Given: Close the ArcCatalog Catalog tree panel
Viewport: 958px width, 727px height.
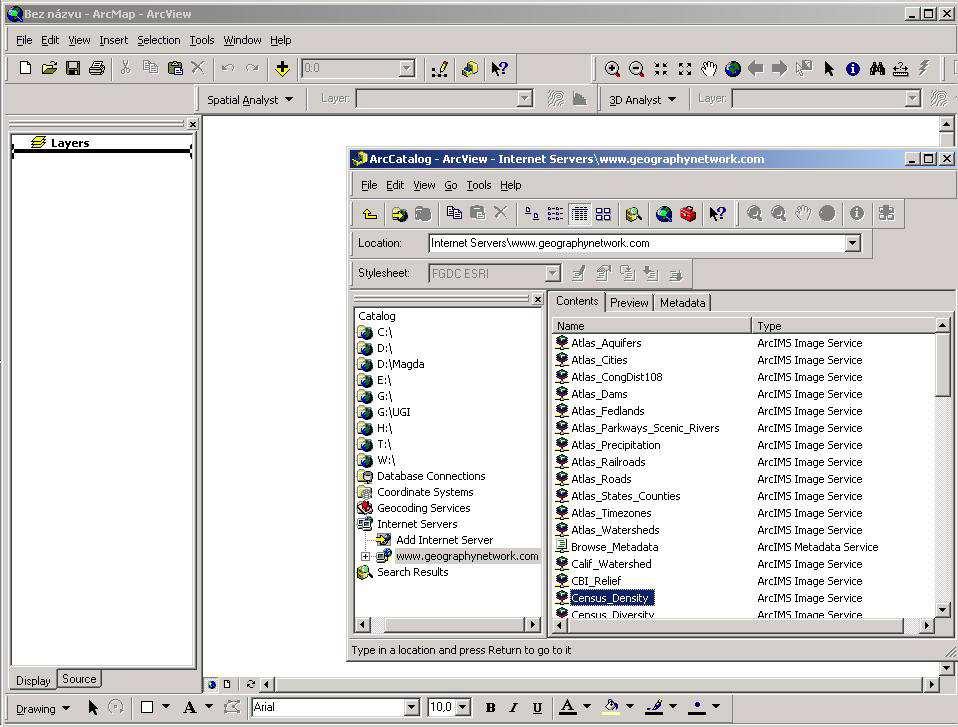Looking at the screenshot, I should [x=537, y=299].
